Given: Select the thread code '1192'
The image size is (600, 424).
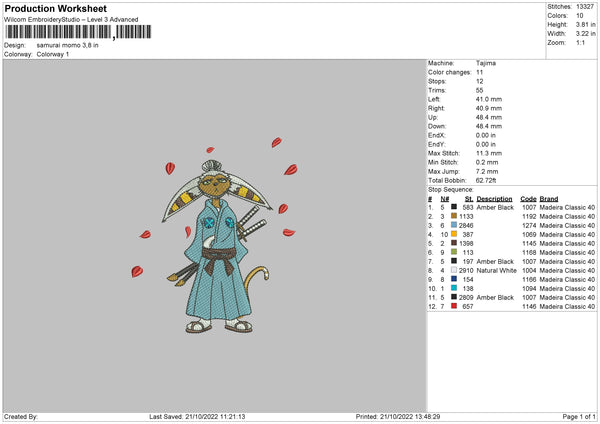Looking at the screenshot, I should point(529,217).
